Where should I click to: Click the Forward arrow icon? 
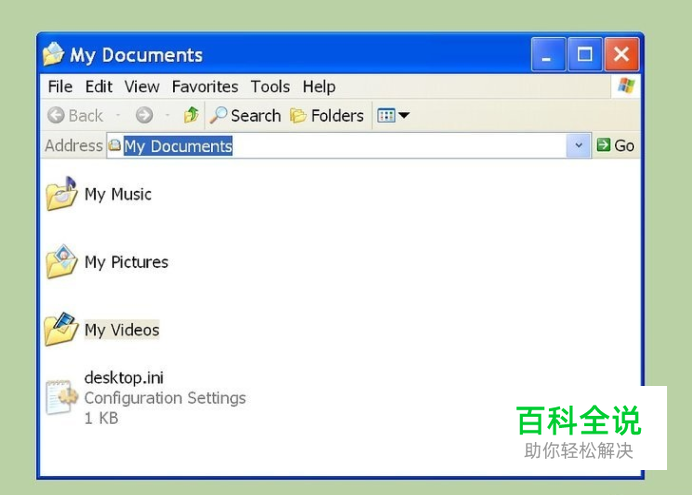(x=144, y=116)
